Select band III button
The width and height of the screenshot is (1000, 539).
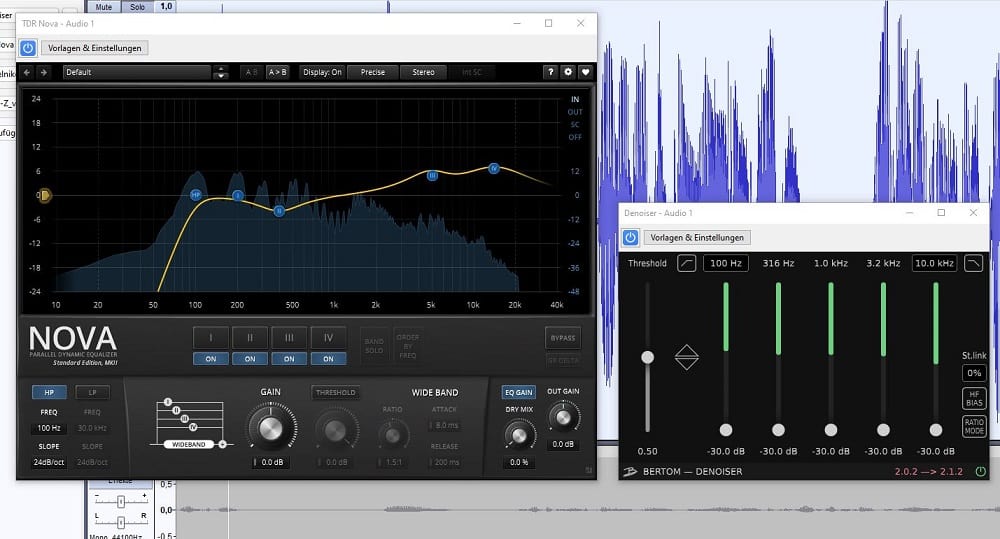click(x=289, y=337)
